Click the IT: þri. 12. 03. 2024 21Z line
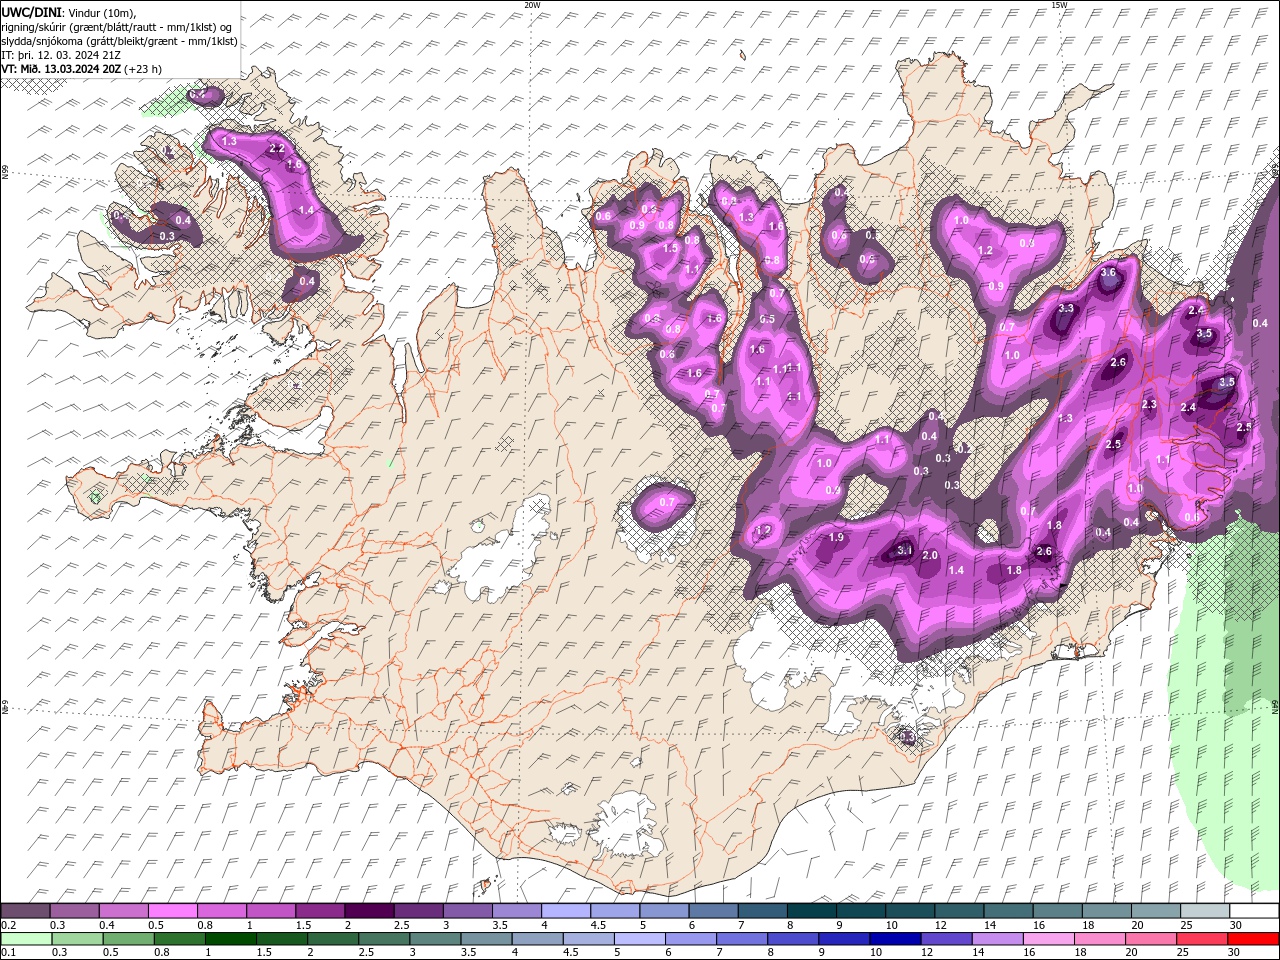Screen dimensions: 1280x960 (62, 55)
